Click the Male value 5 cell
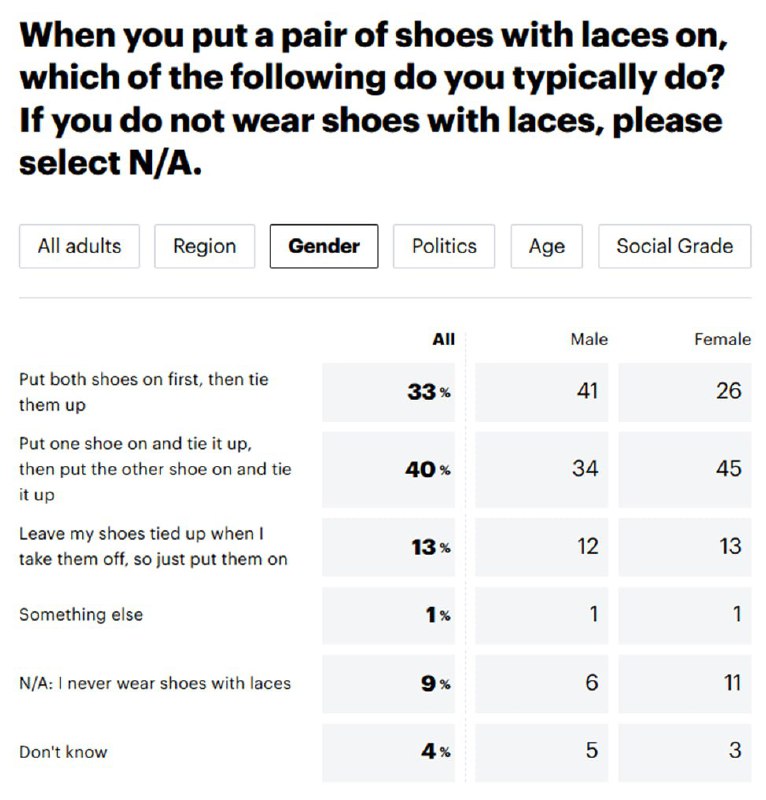766x800 pixels. (541, 752)
